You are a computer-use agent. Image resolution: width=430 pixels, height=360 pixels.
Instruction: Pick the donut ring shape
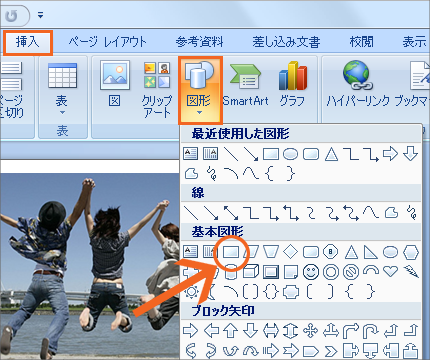(x=331, y=272)
